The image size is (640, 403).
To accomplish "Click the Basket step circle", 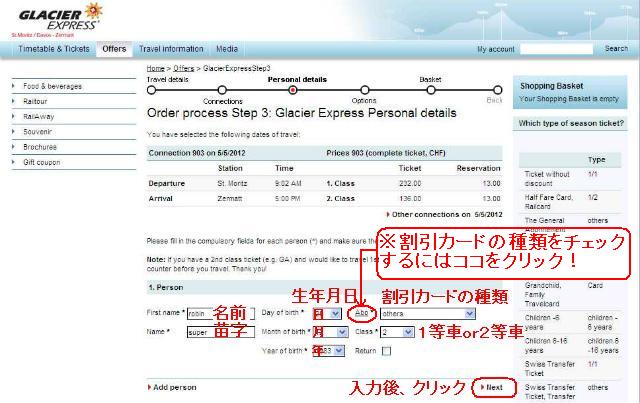I will (x=431, y=90).
